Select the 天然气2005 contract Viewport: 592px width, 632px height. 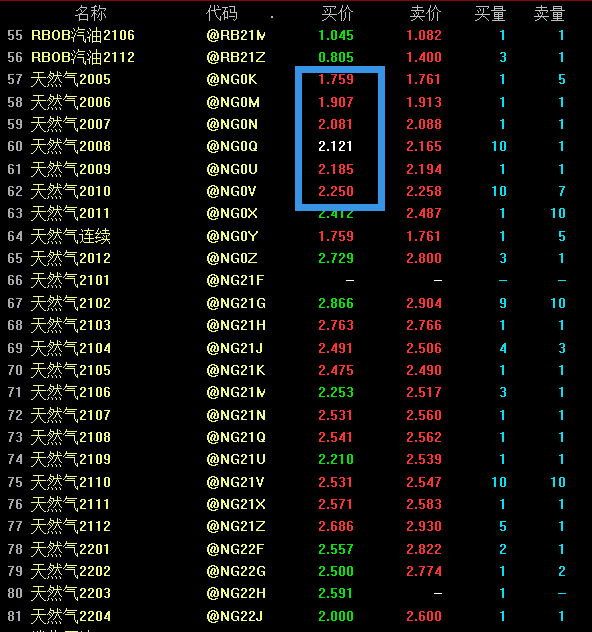tap(71, 79)
